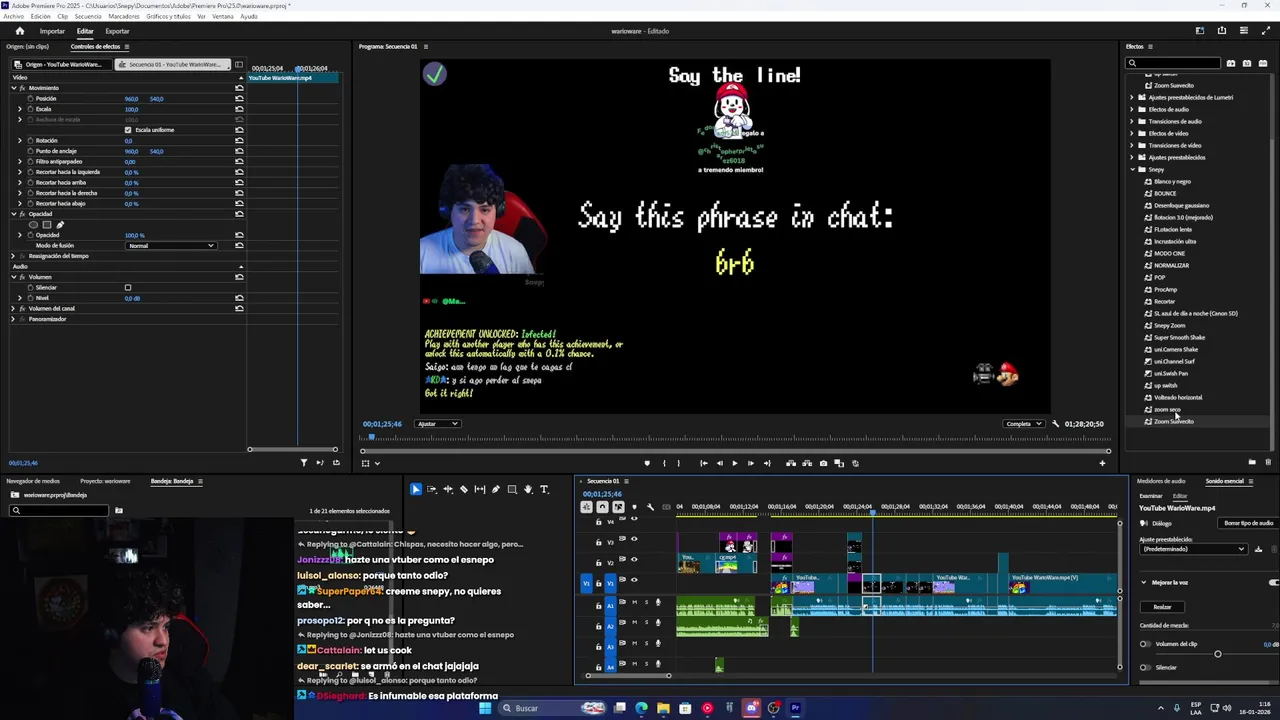This screenshot has width=1280, height=720.
Task: Expand the Transiciones de video folder
Action: click(1132, 145)
